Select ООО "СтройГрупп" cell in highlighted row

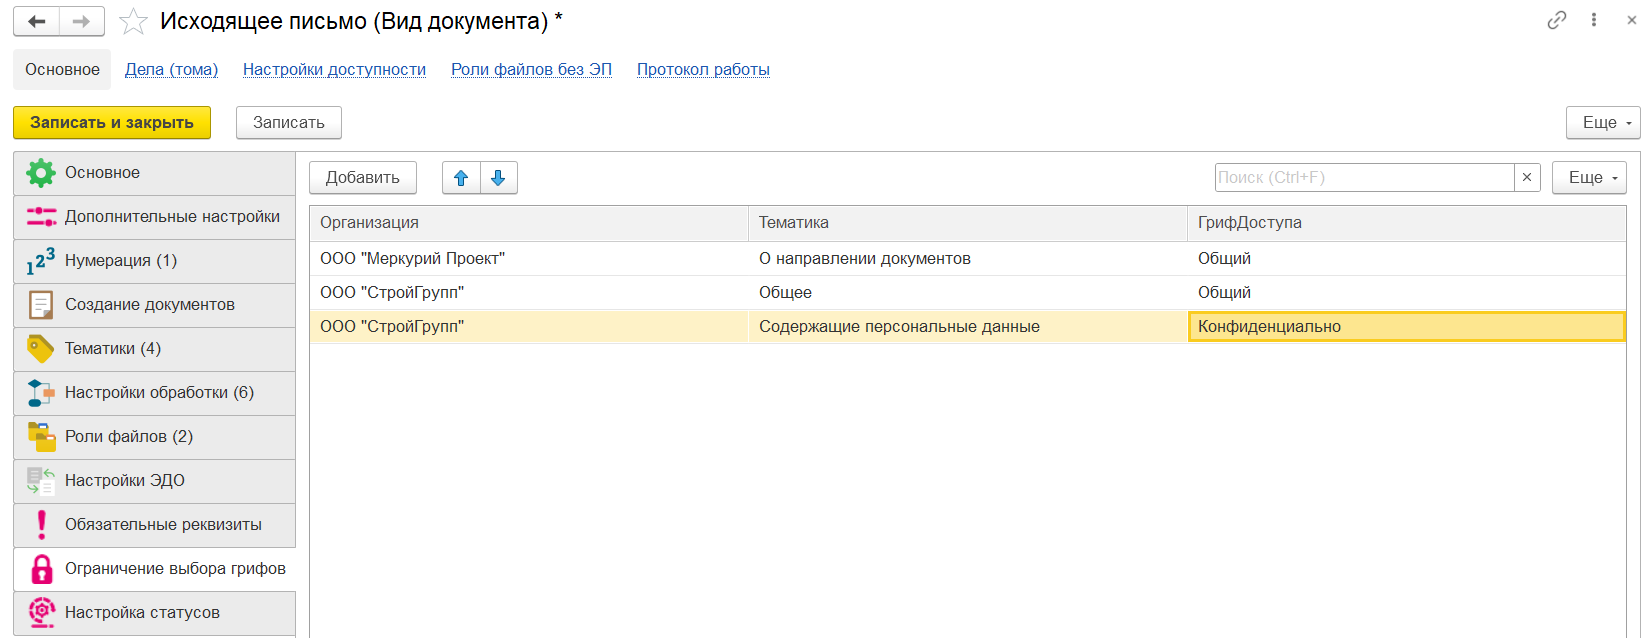pos(528,327)
